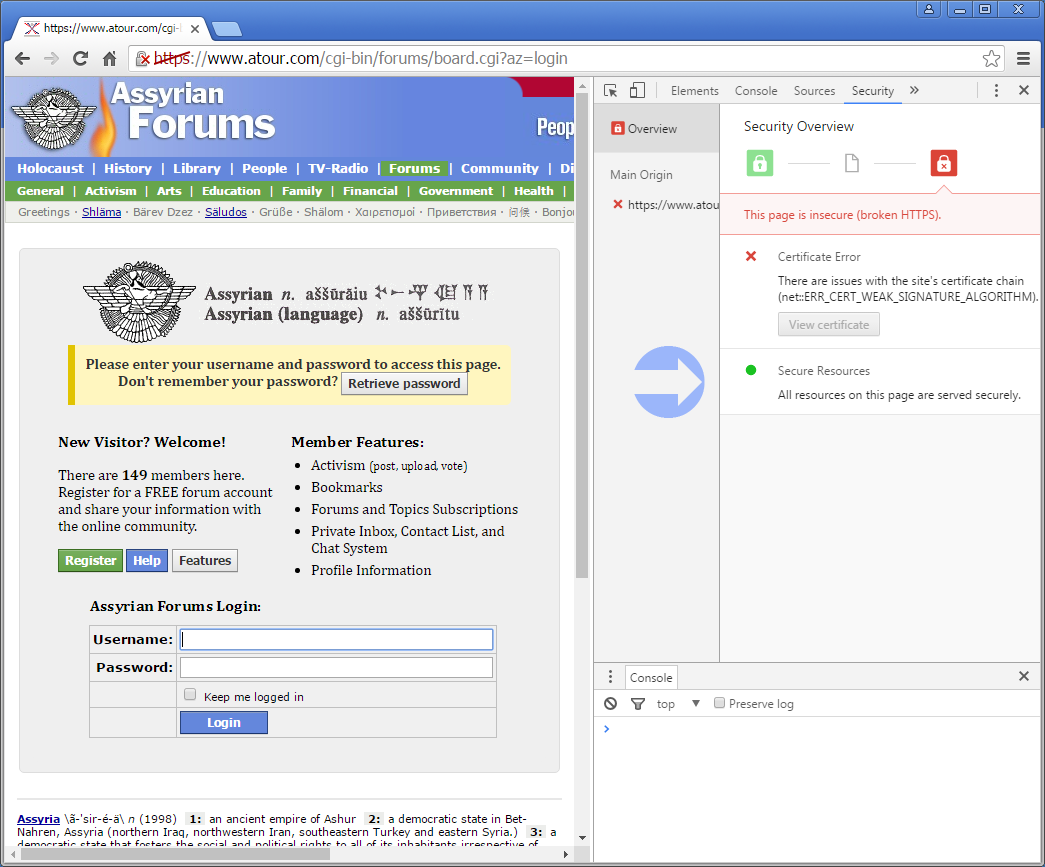
Task: Open the console drawer three-dot menu
Action: pyautogui.click(x=610, y=677)
